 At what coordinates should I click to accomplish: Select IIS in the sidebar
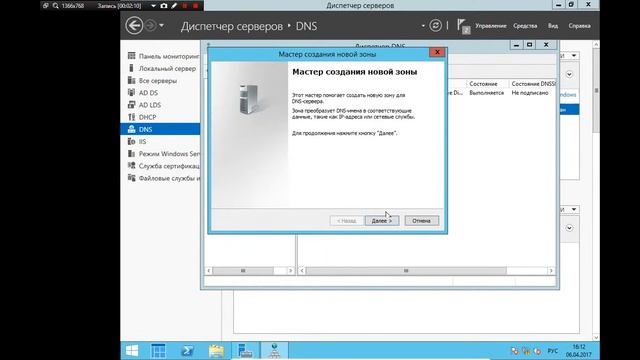(x=160, y=142)
